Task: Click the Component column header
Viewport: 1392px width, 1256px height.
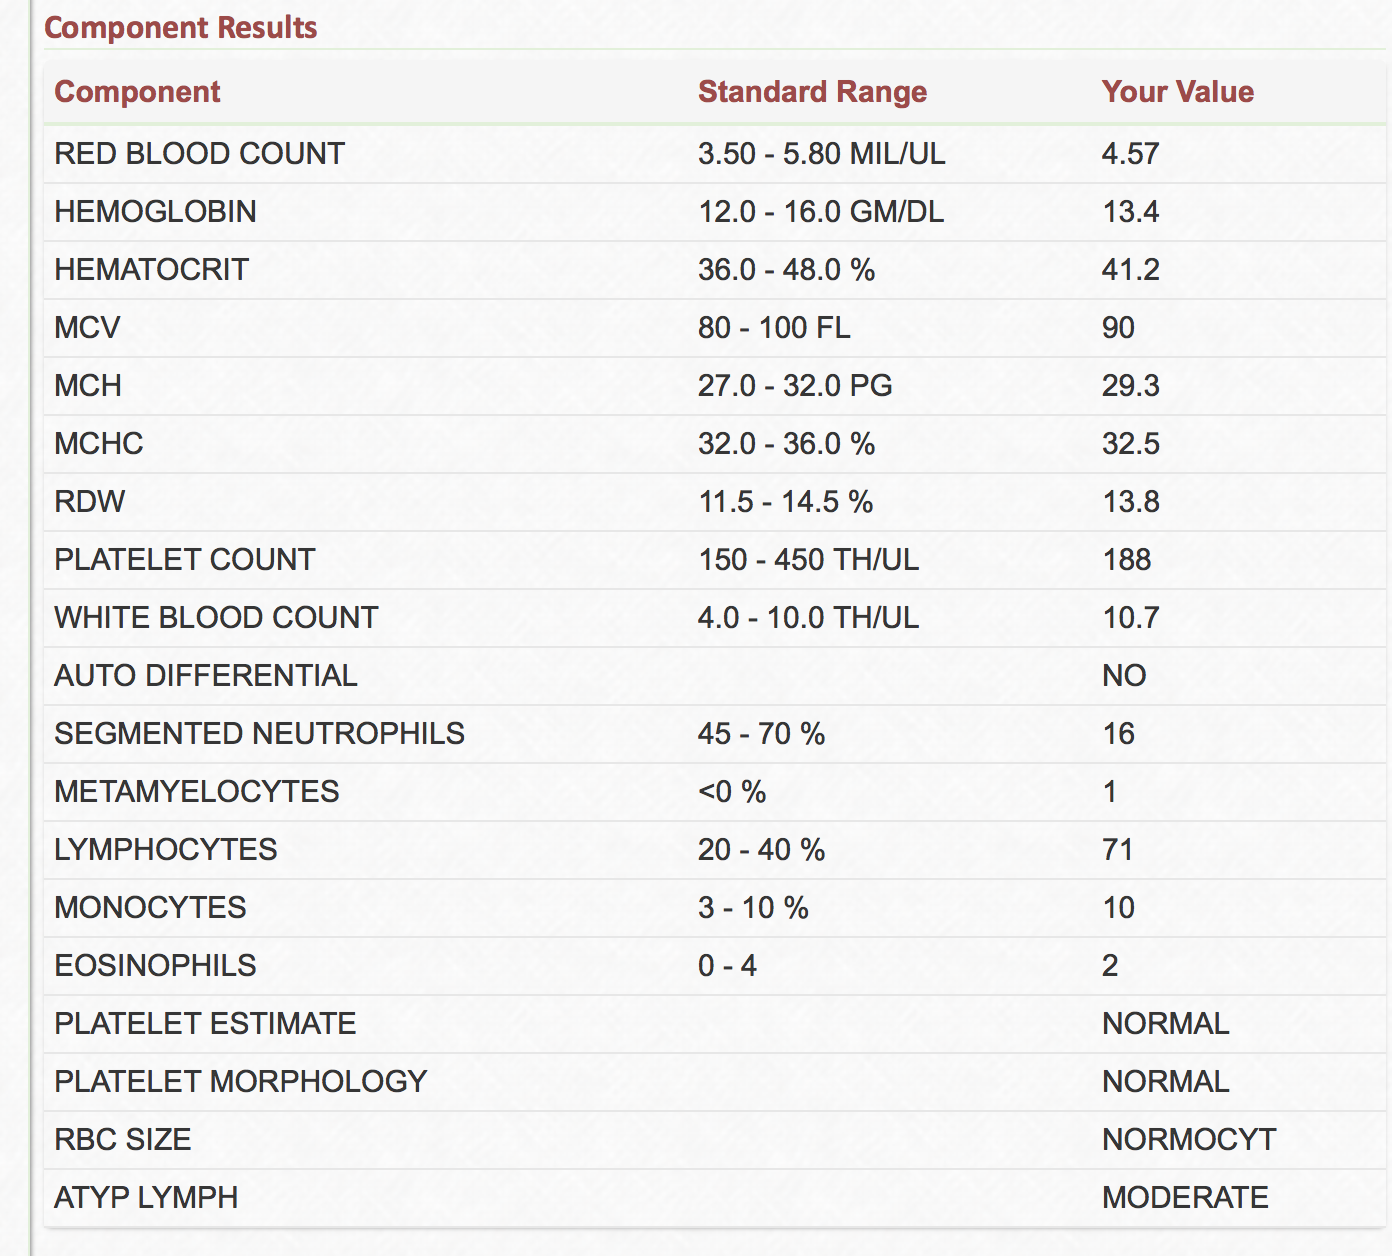Action: (x=137, y=92)
